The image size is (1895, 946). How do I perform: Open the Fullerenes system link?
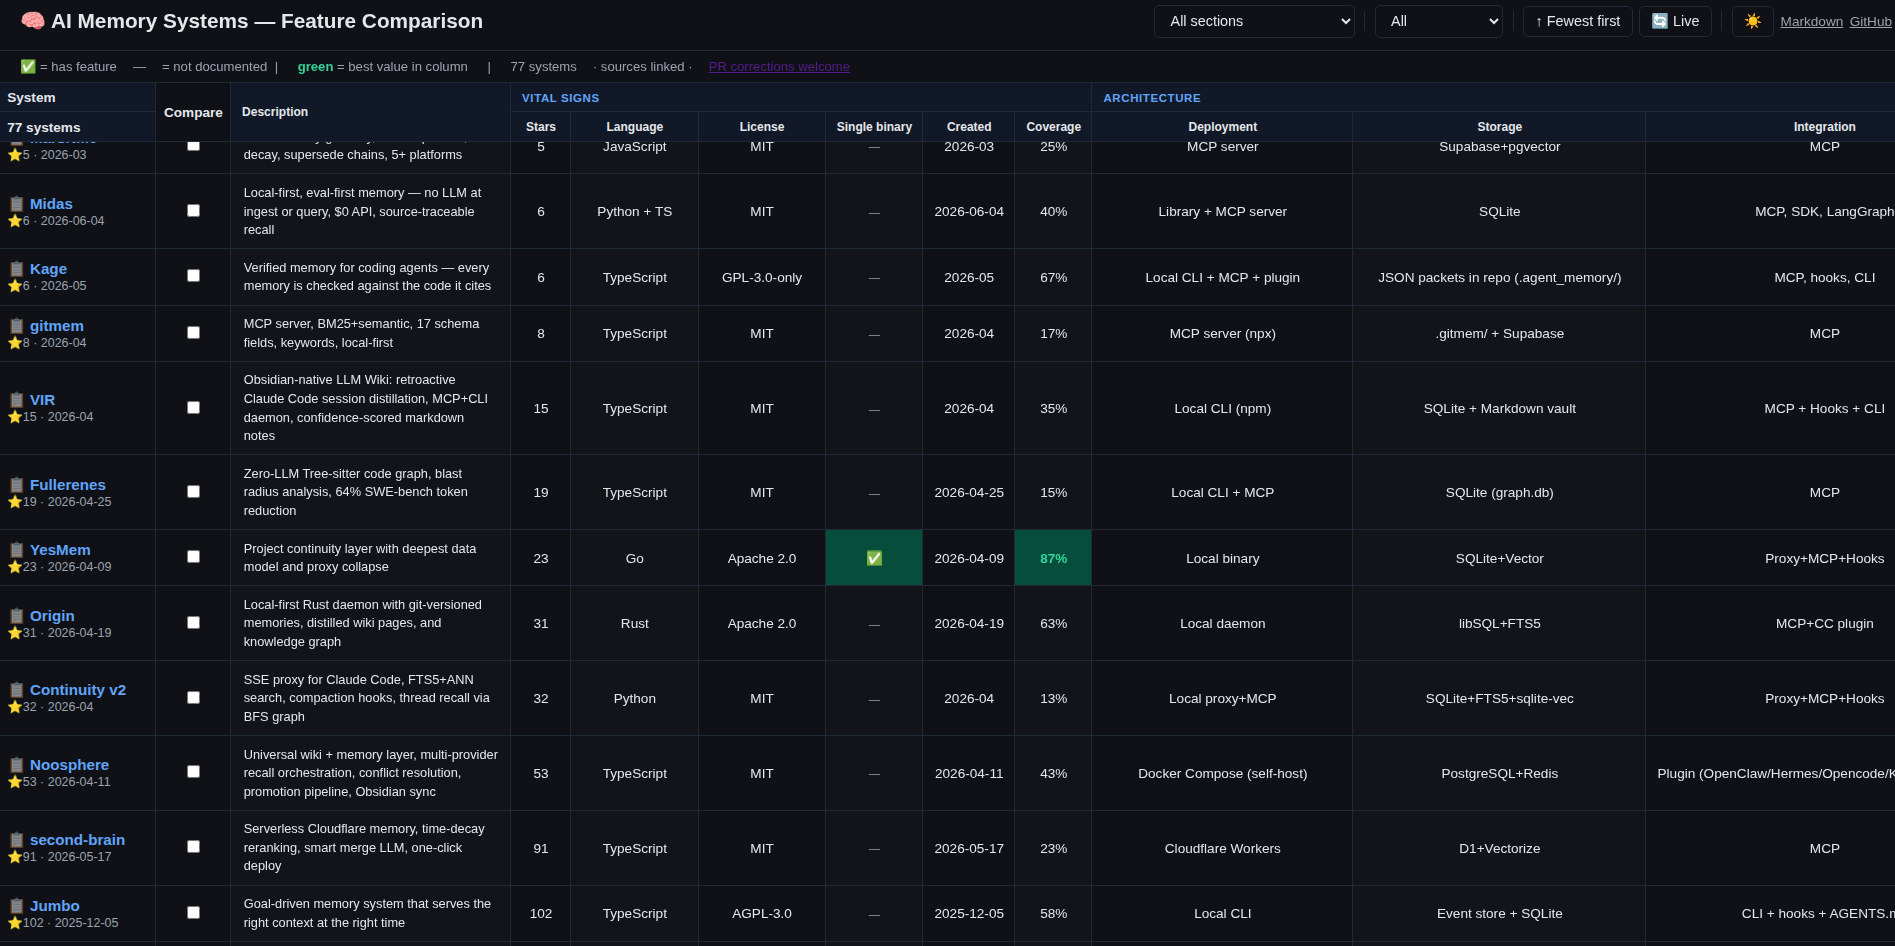pos(68,485)
